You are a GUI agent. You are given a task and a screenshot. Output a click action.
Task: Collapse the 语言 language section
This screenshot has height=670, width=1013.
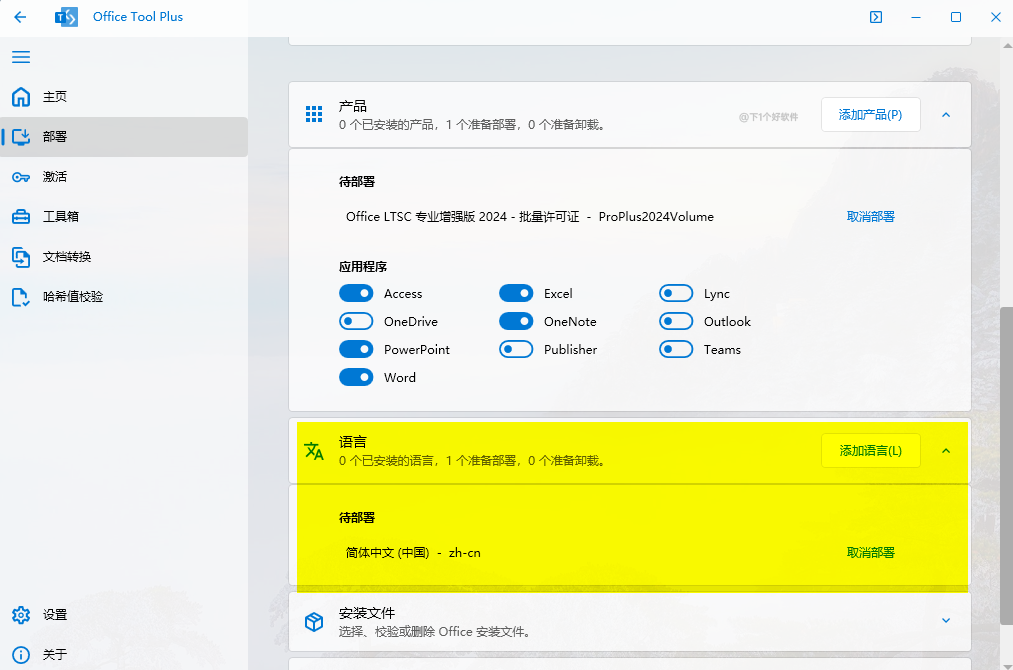[x=946, y=451]
